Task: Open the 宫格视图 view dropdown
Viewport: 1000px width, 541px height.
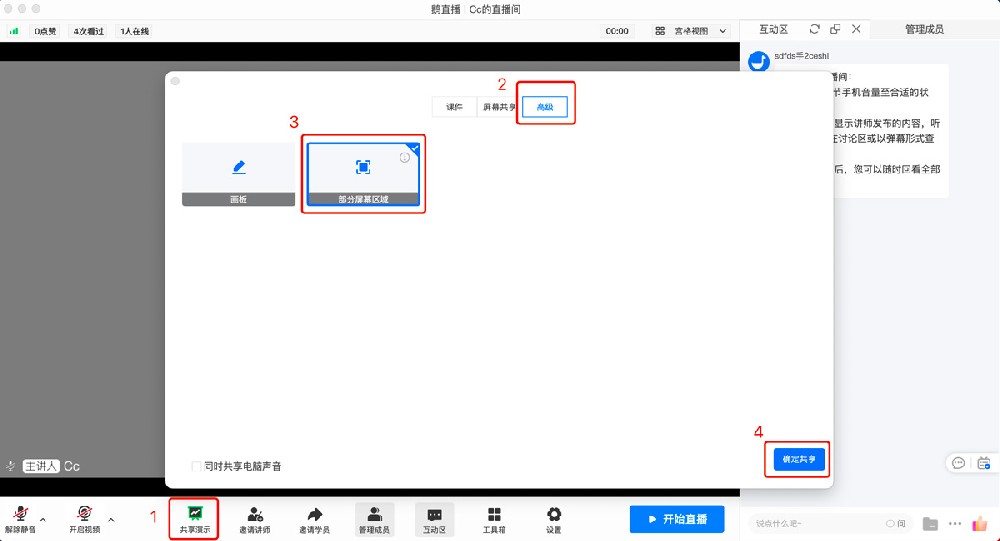Action: 691,31
